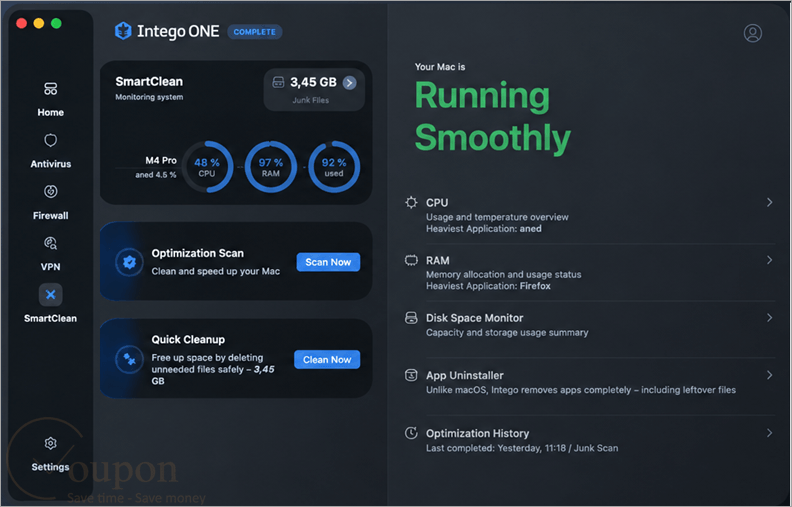Switch to the Antivirus label
This screenshot has width=792, height=507.
[x=51, y=164]
